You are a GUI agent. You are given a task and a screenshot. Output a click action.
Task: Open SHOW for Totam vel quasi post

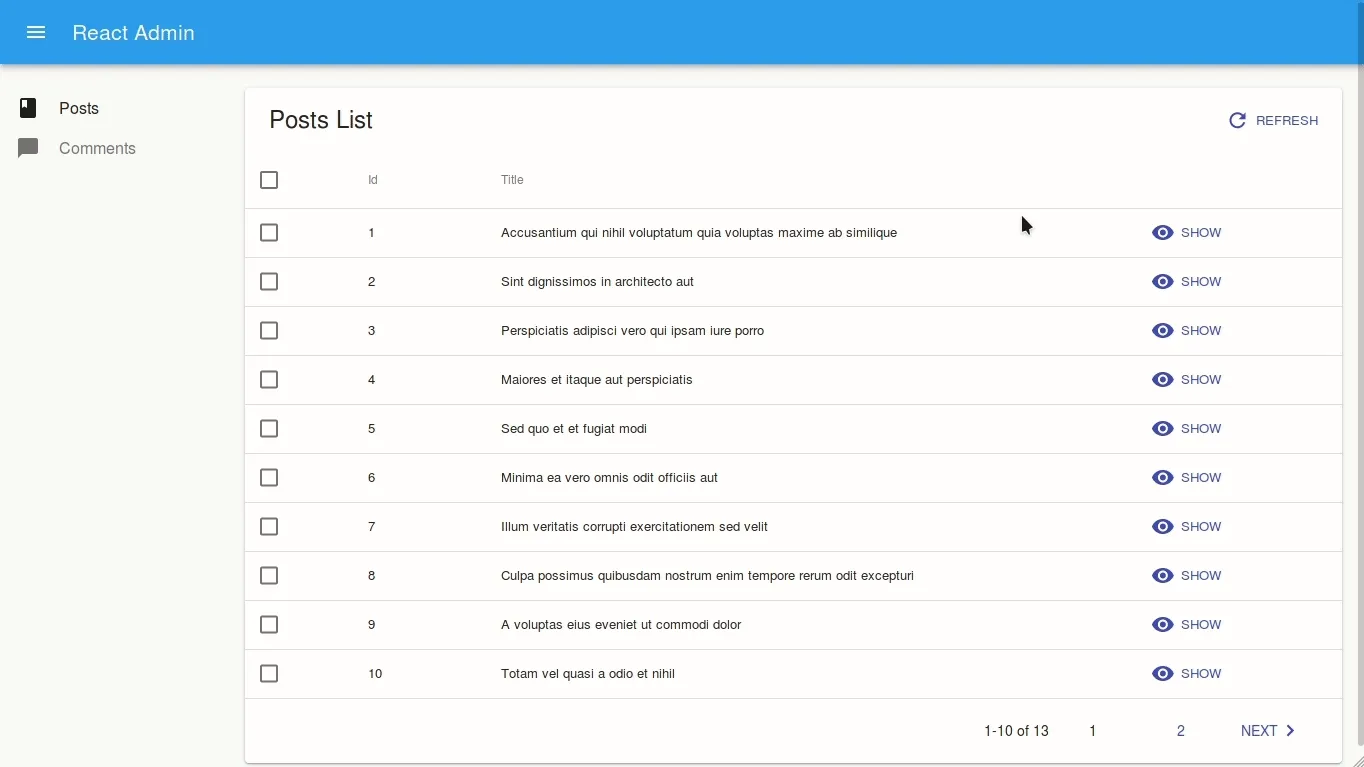point(1201,674)
